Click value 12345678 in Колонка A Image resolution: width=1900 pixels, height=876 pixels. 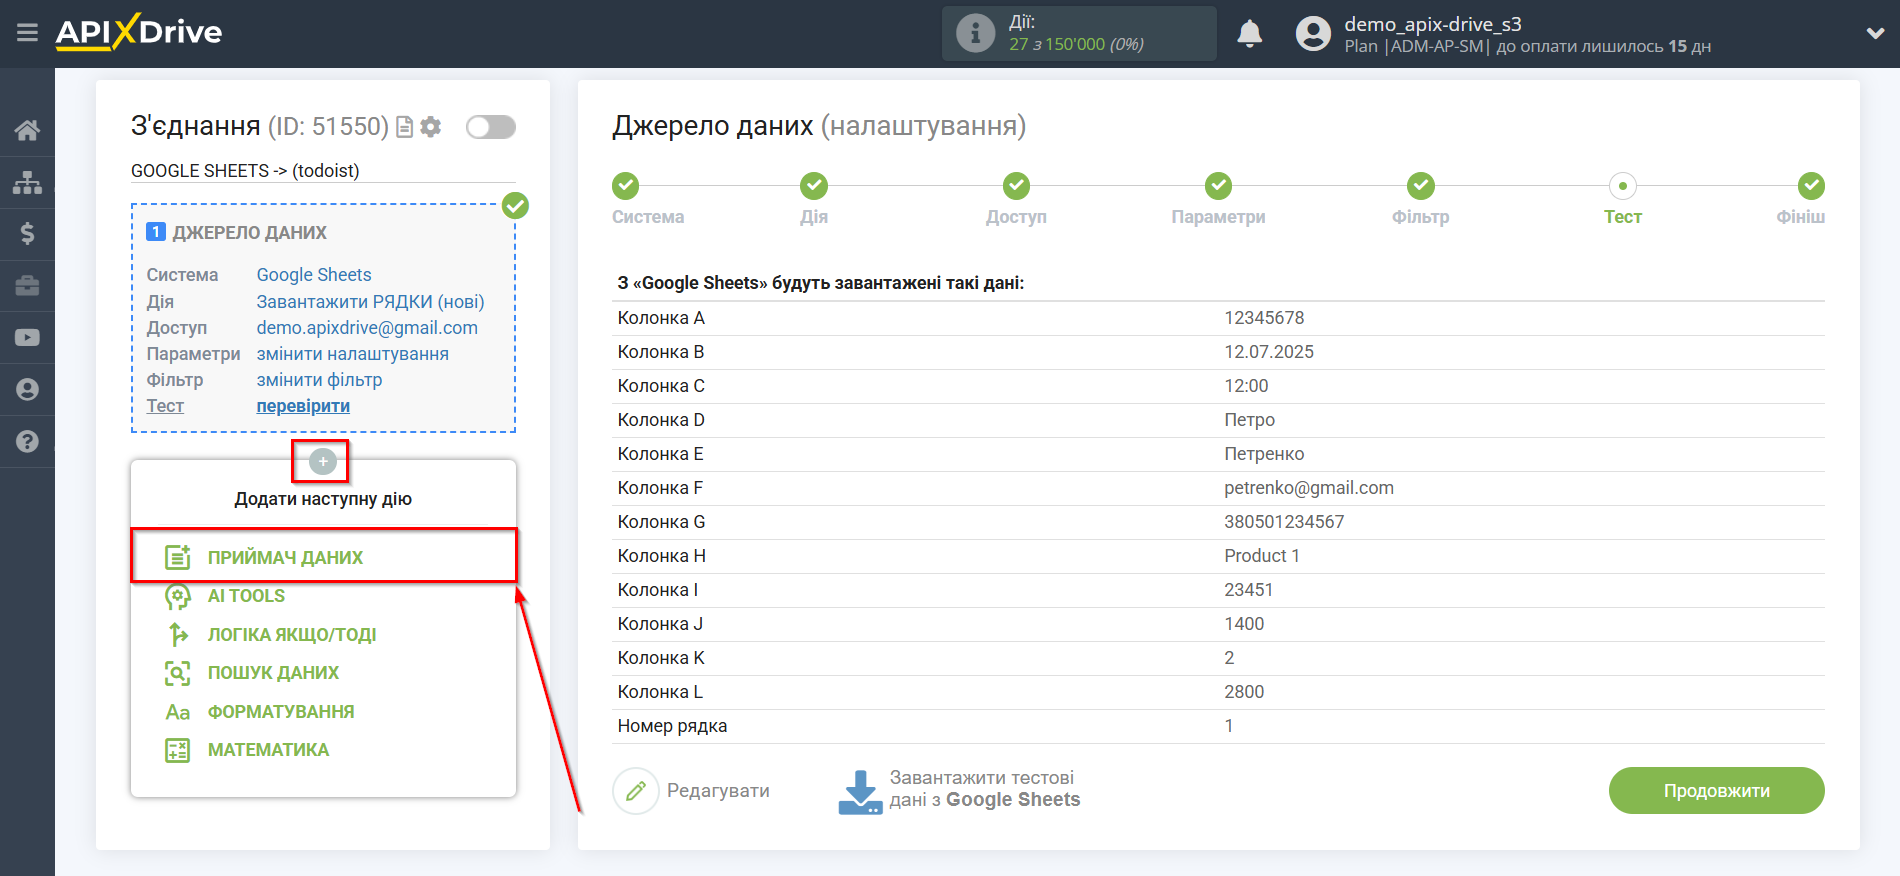click(1264, 318)
